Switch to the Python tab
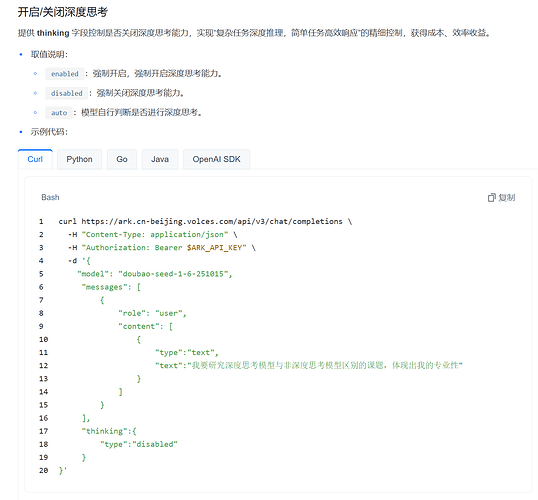Image resolution: width=538 pixels, height=500 pixels. (x=79, y=159)
